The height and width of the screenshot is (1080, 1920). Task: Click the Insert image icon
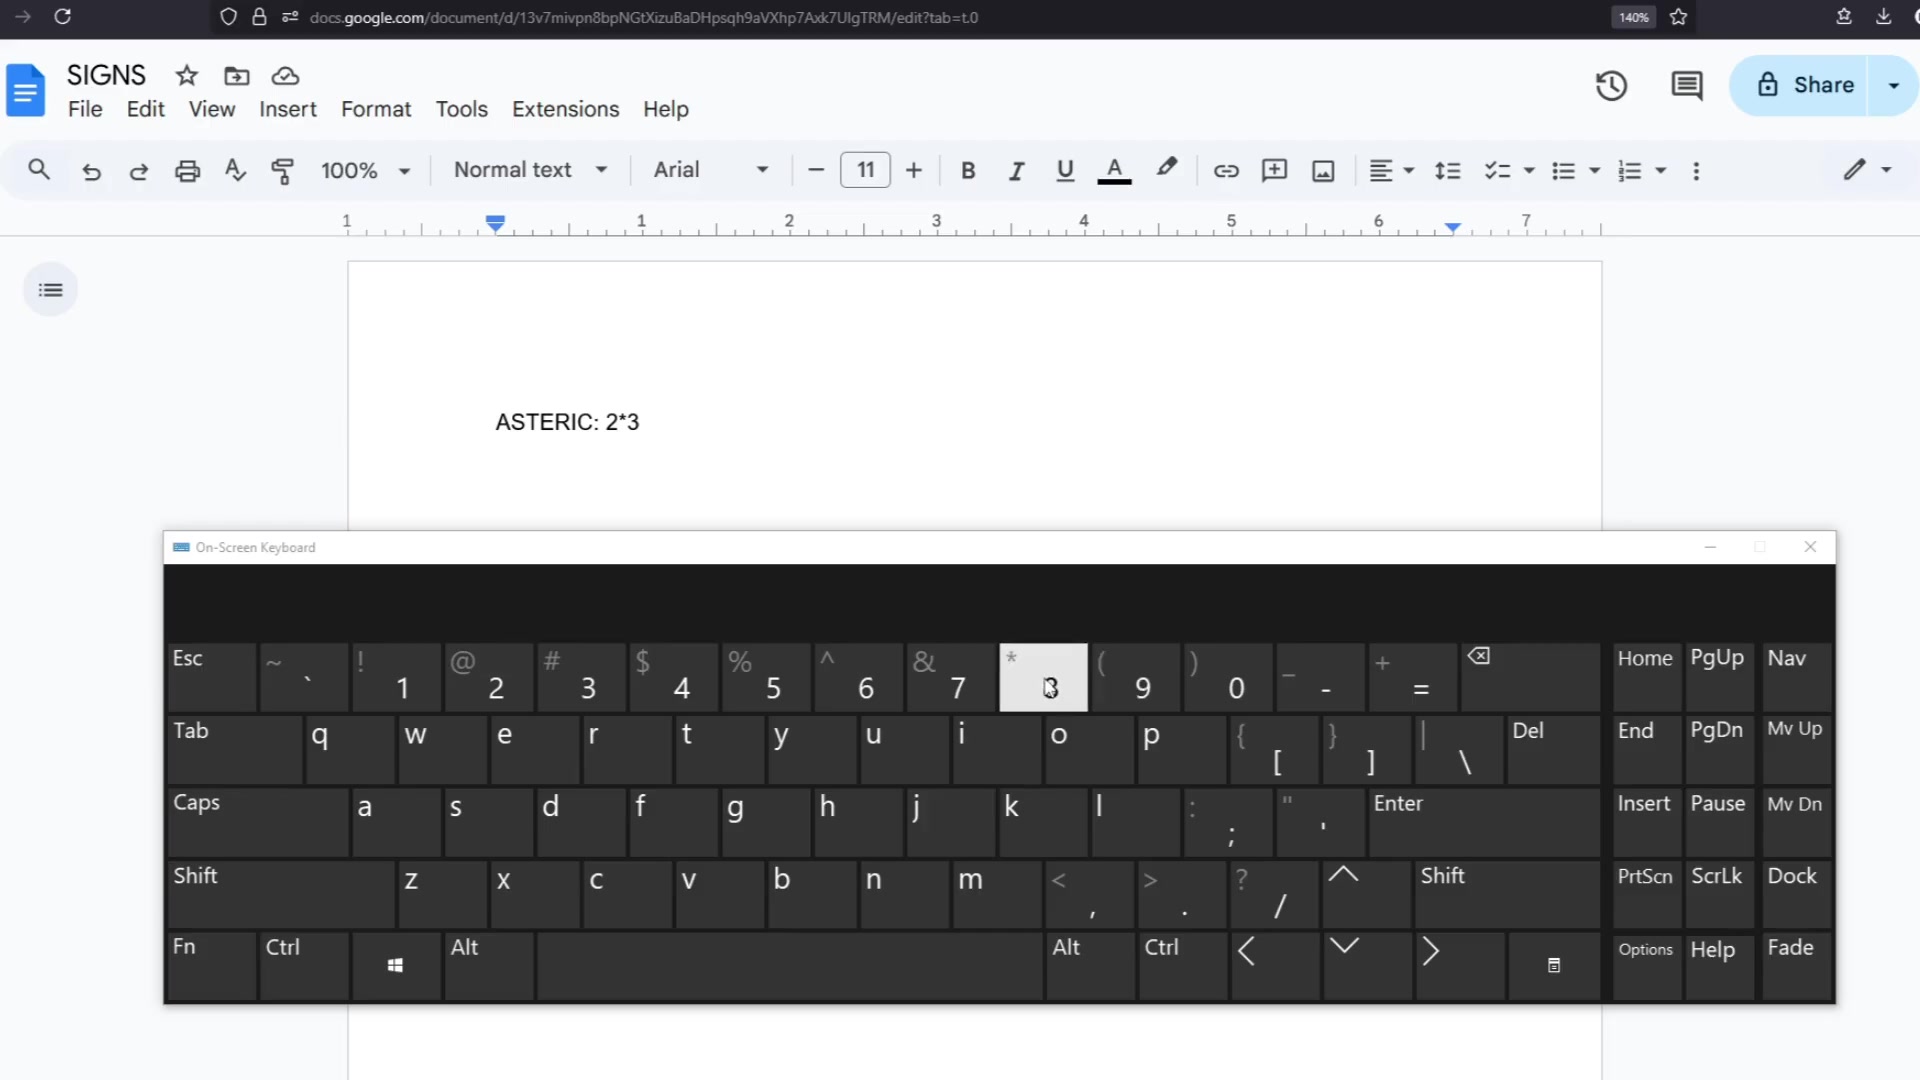(1322, 170)
